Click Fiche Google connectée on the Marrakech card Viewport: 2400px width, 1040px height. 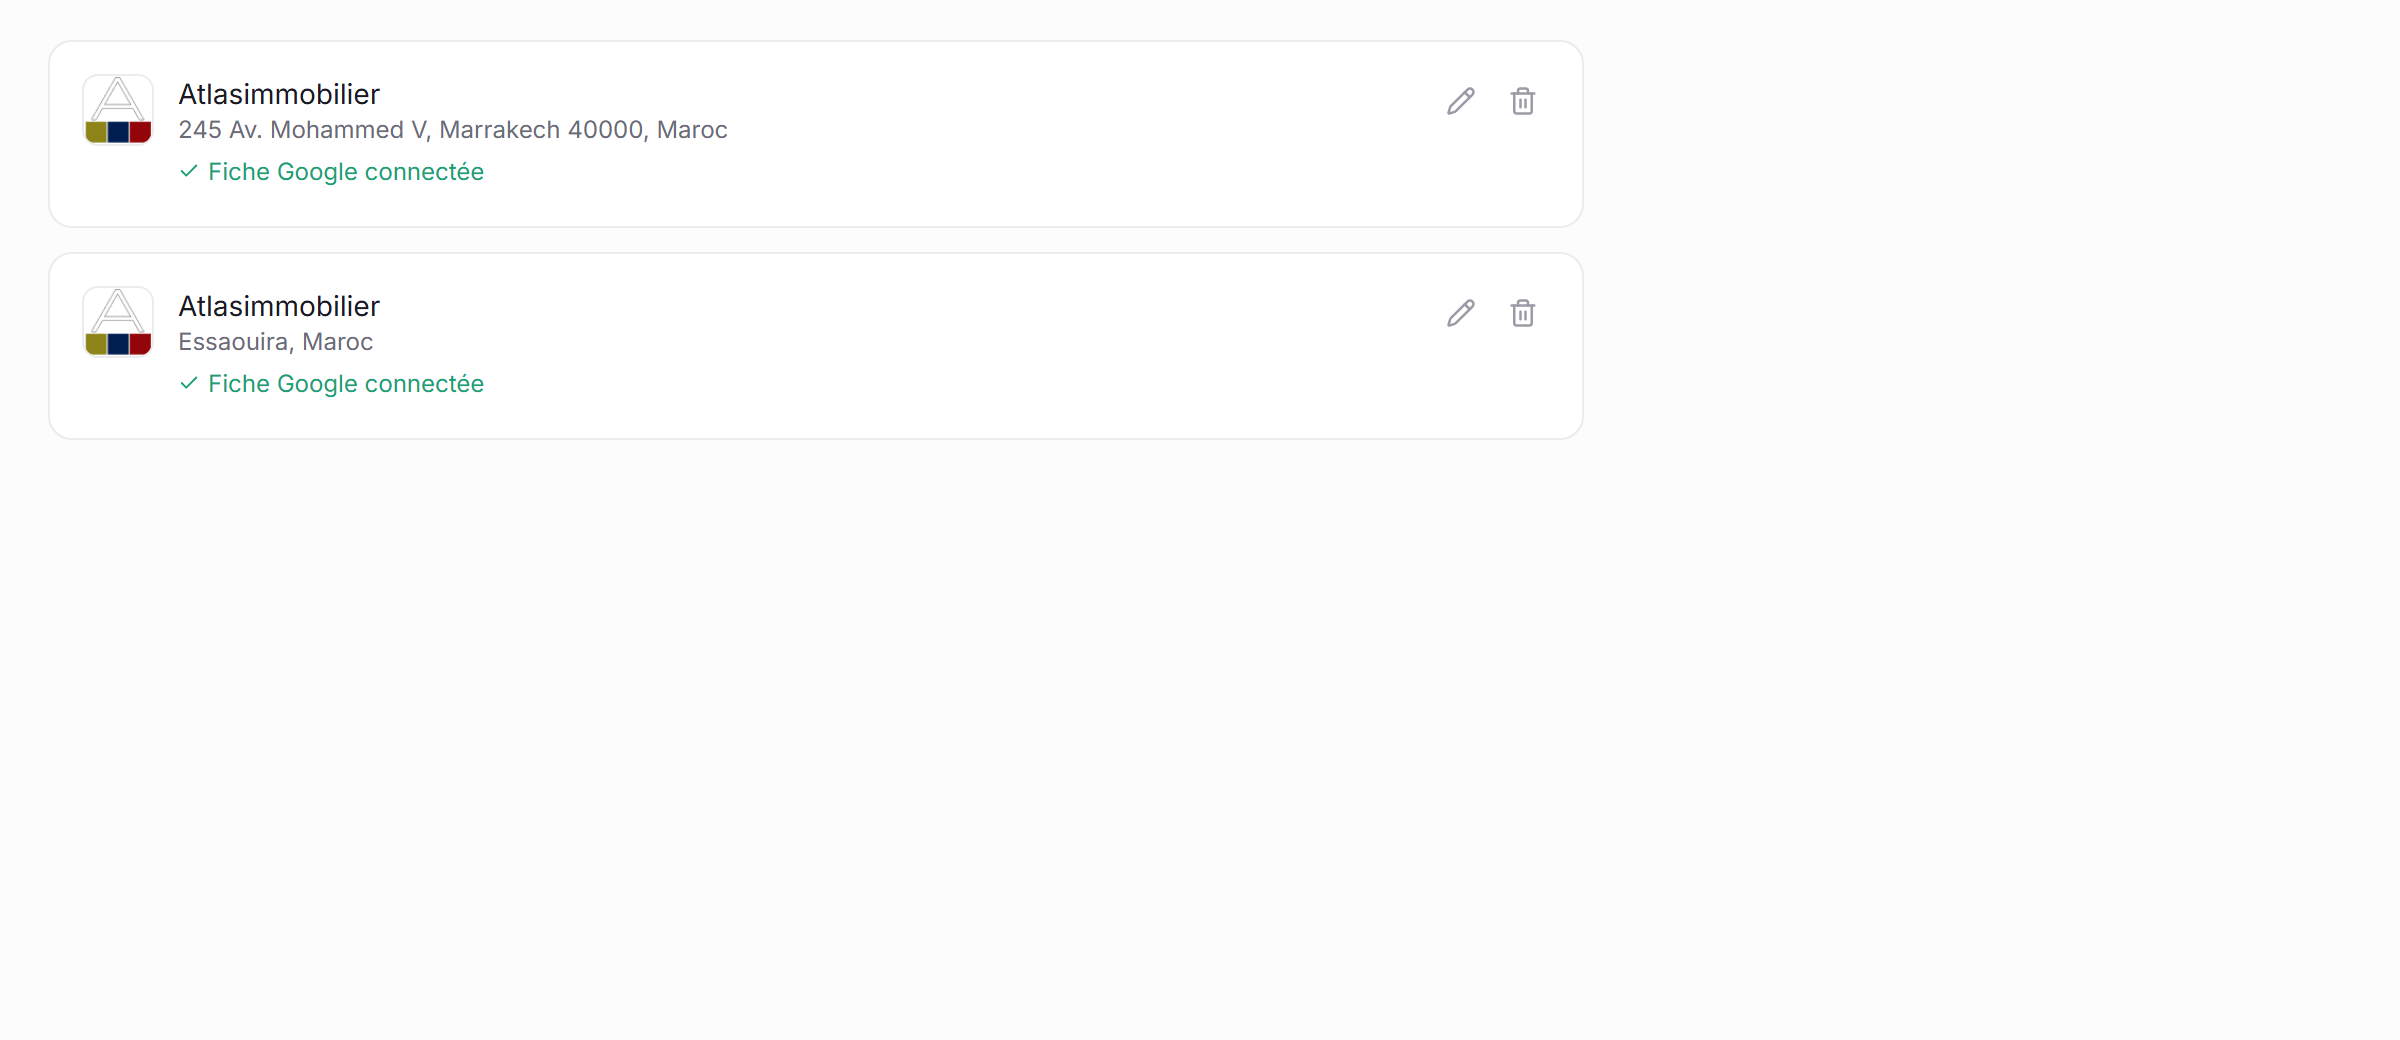tap(346, 172)
